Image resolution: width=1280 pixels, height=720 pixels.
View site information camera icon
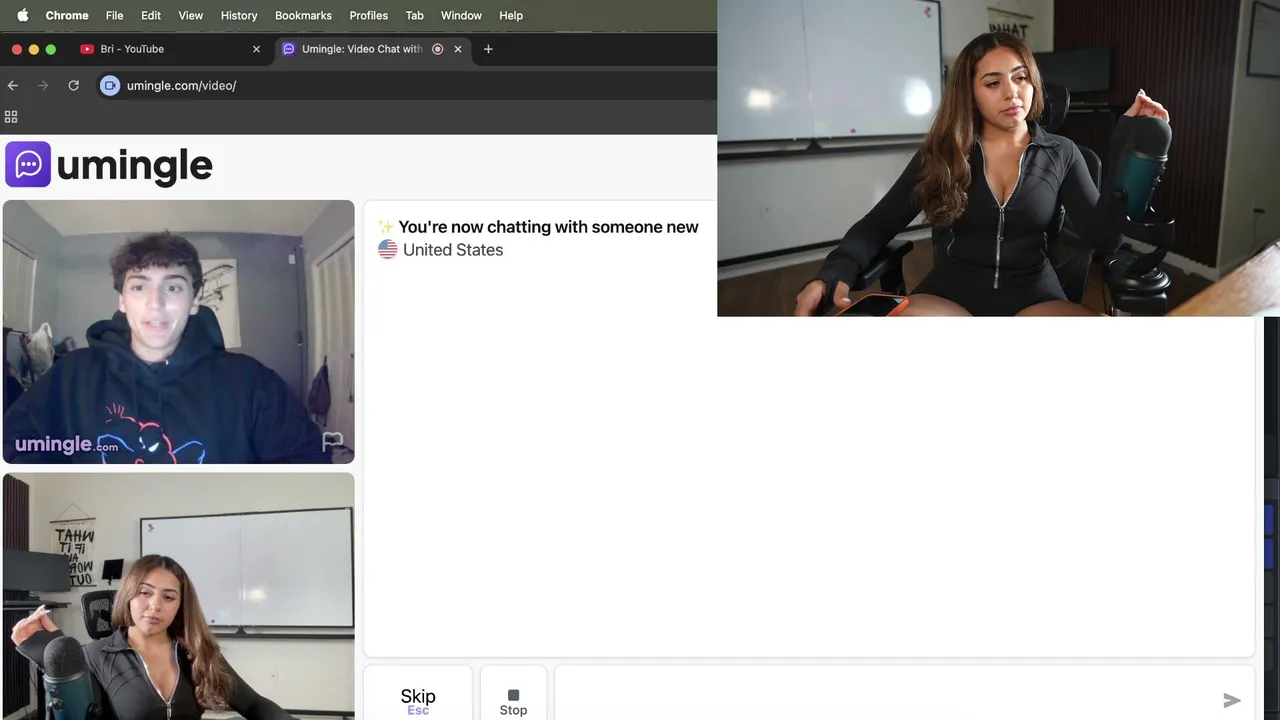[110, 86]
